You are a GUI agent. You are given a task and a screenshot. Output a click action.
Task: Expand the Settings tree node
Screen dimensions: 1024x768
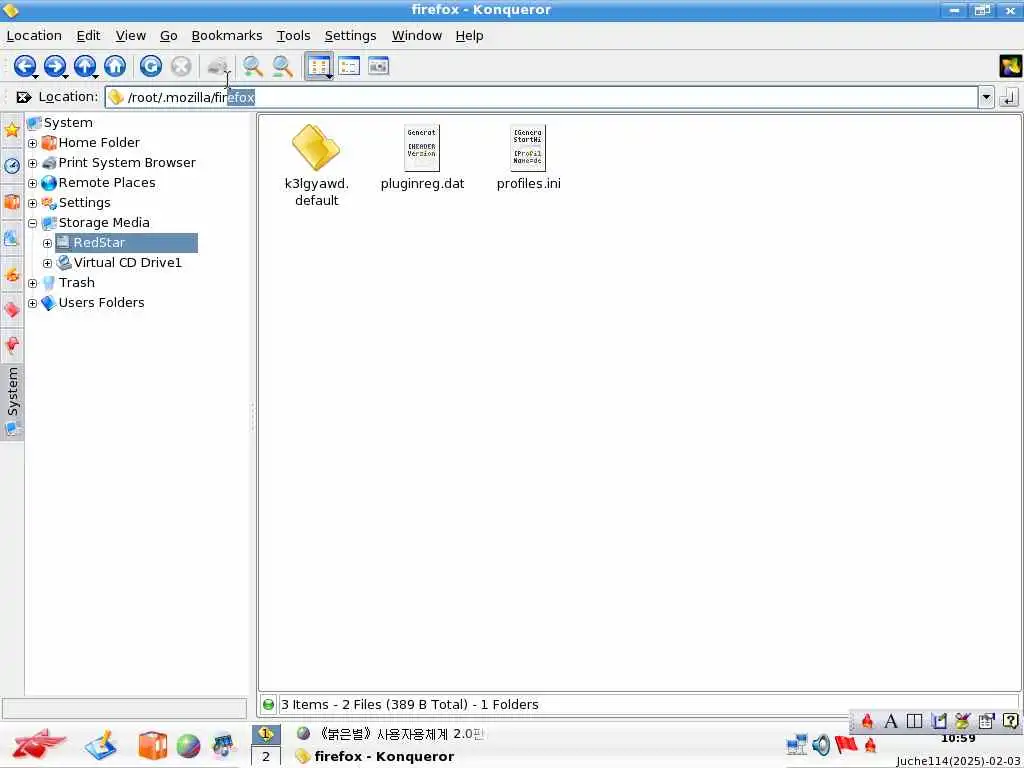click(x=33, y=203)
